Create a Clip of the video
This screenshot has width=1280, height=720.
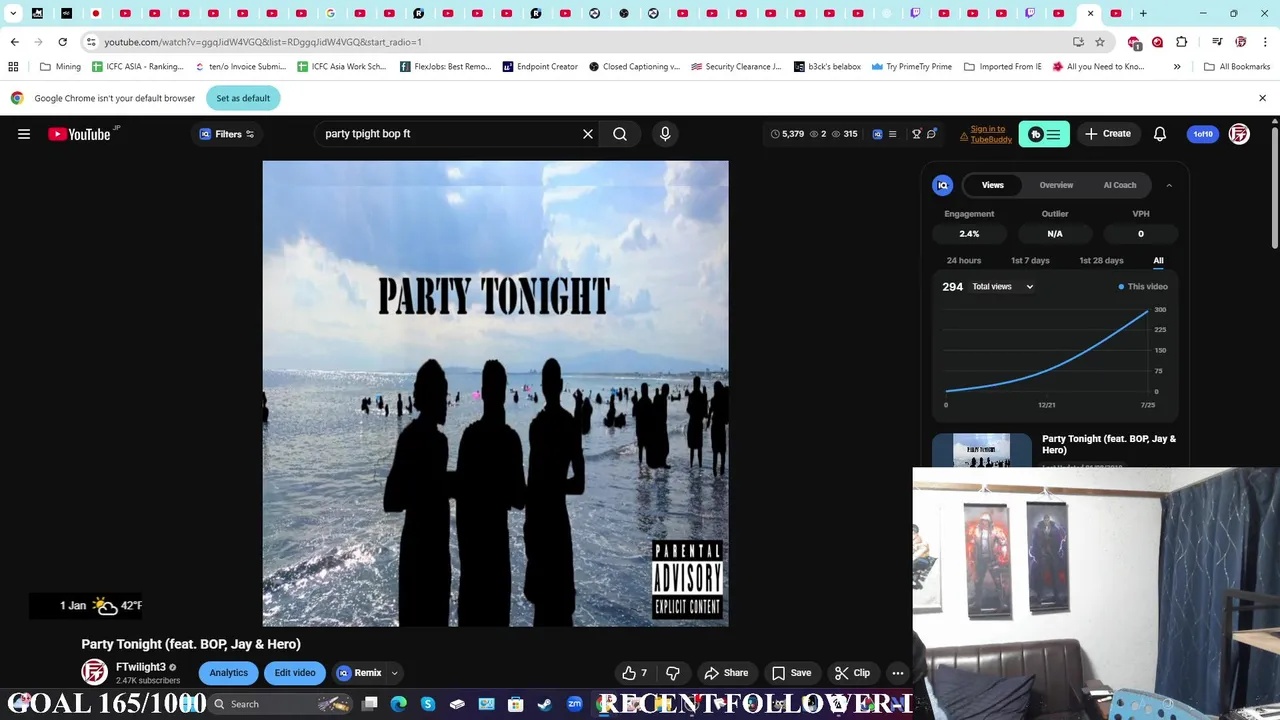click(853, 673)
